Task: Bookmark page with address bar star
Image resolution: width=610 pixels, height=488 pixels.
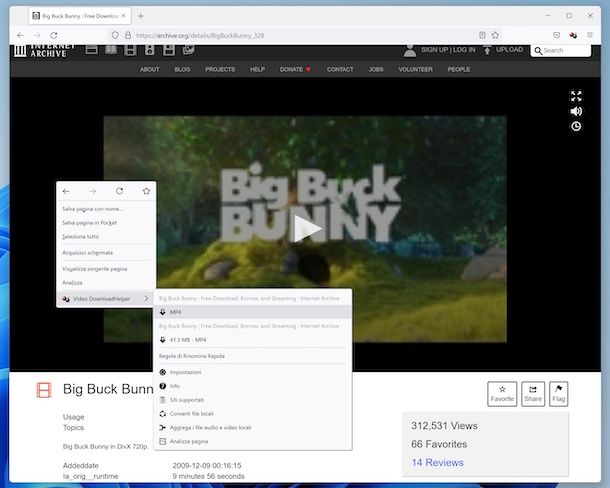Action: click(495, 35)
